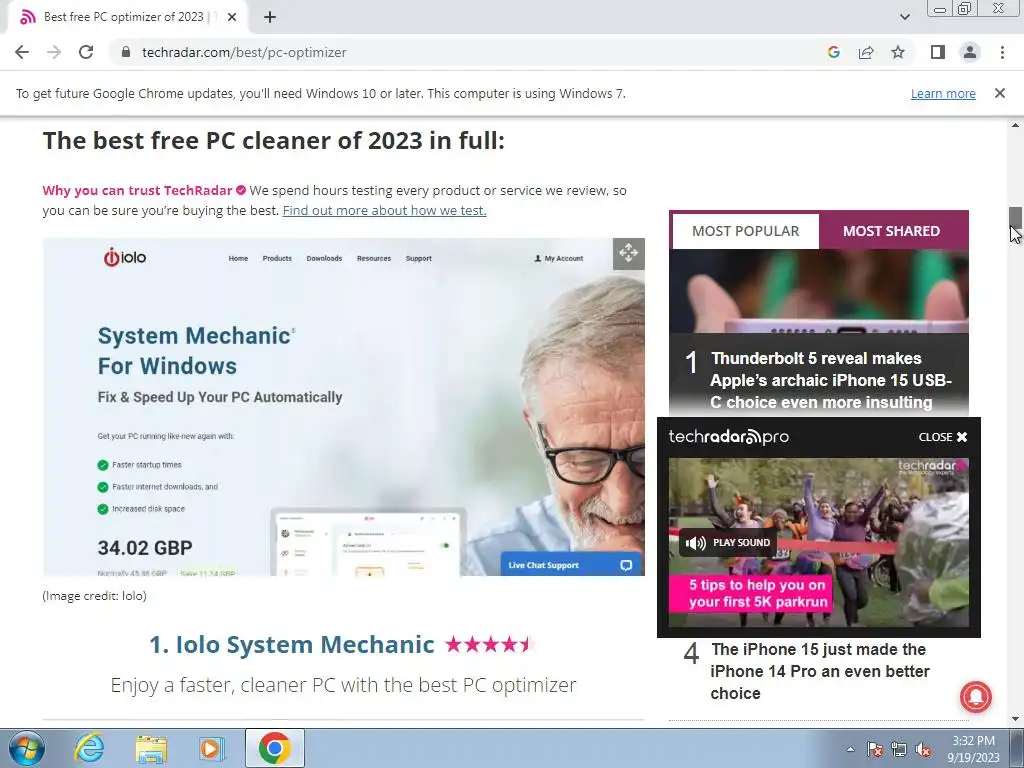Follow the Learn more link
Screen dimensions: 1024x768
(943, 93)
